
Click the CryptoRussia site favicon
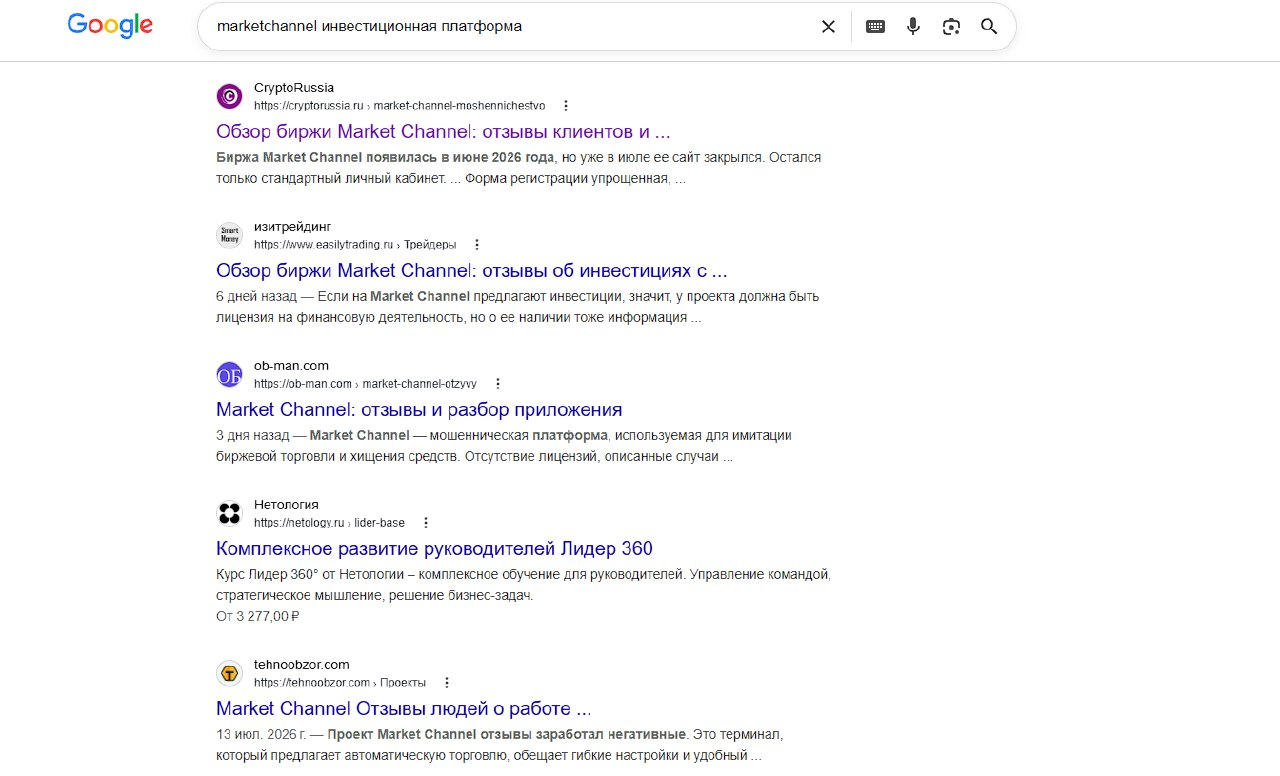coord(229,96)
